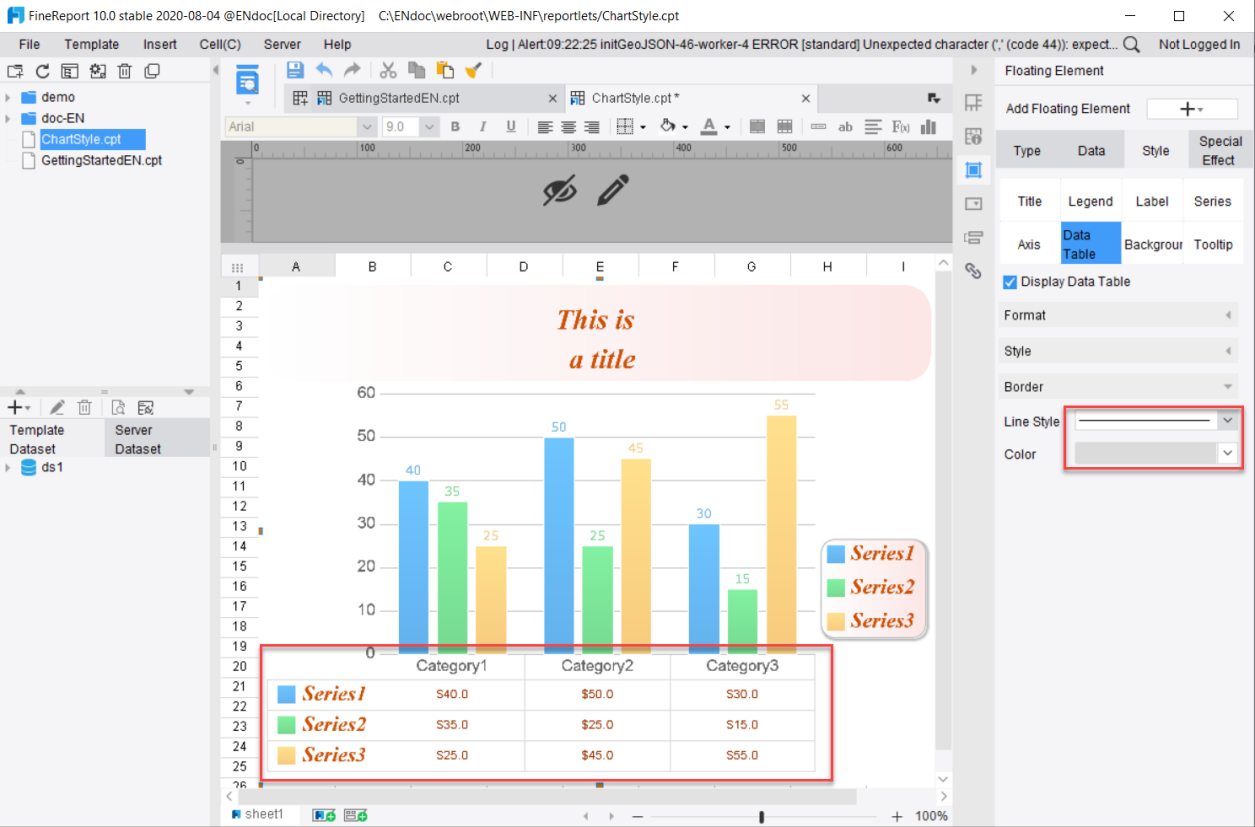Screen dimensions: 1255x827
Task: Cut selection with the scissors icon
Action: 387,70
